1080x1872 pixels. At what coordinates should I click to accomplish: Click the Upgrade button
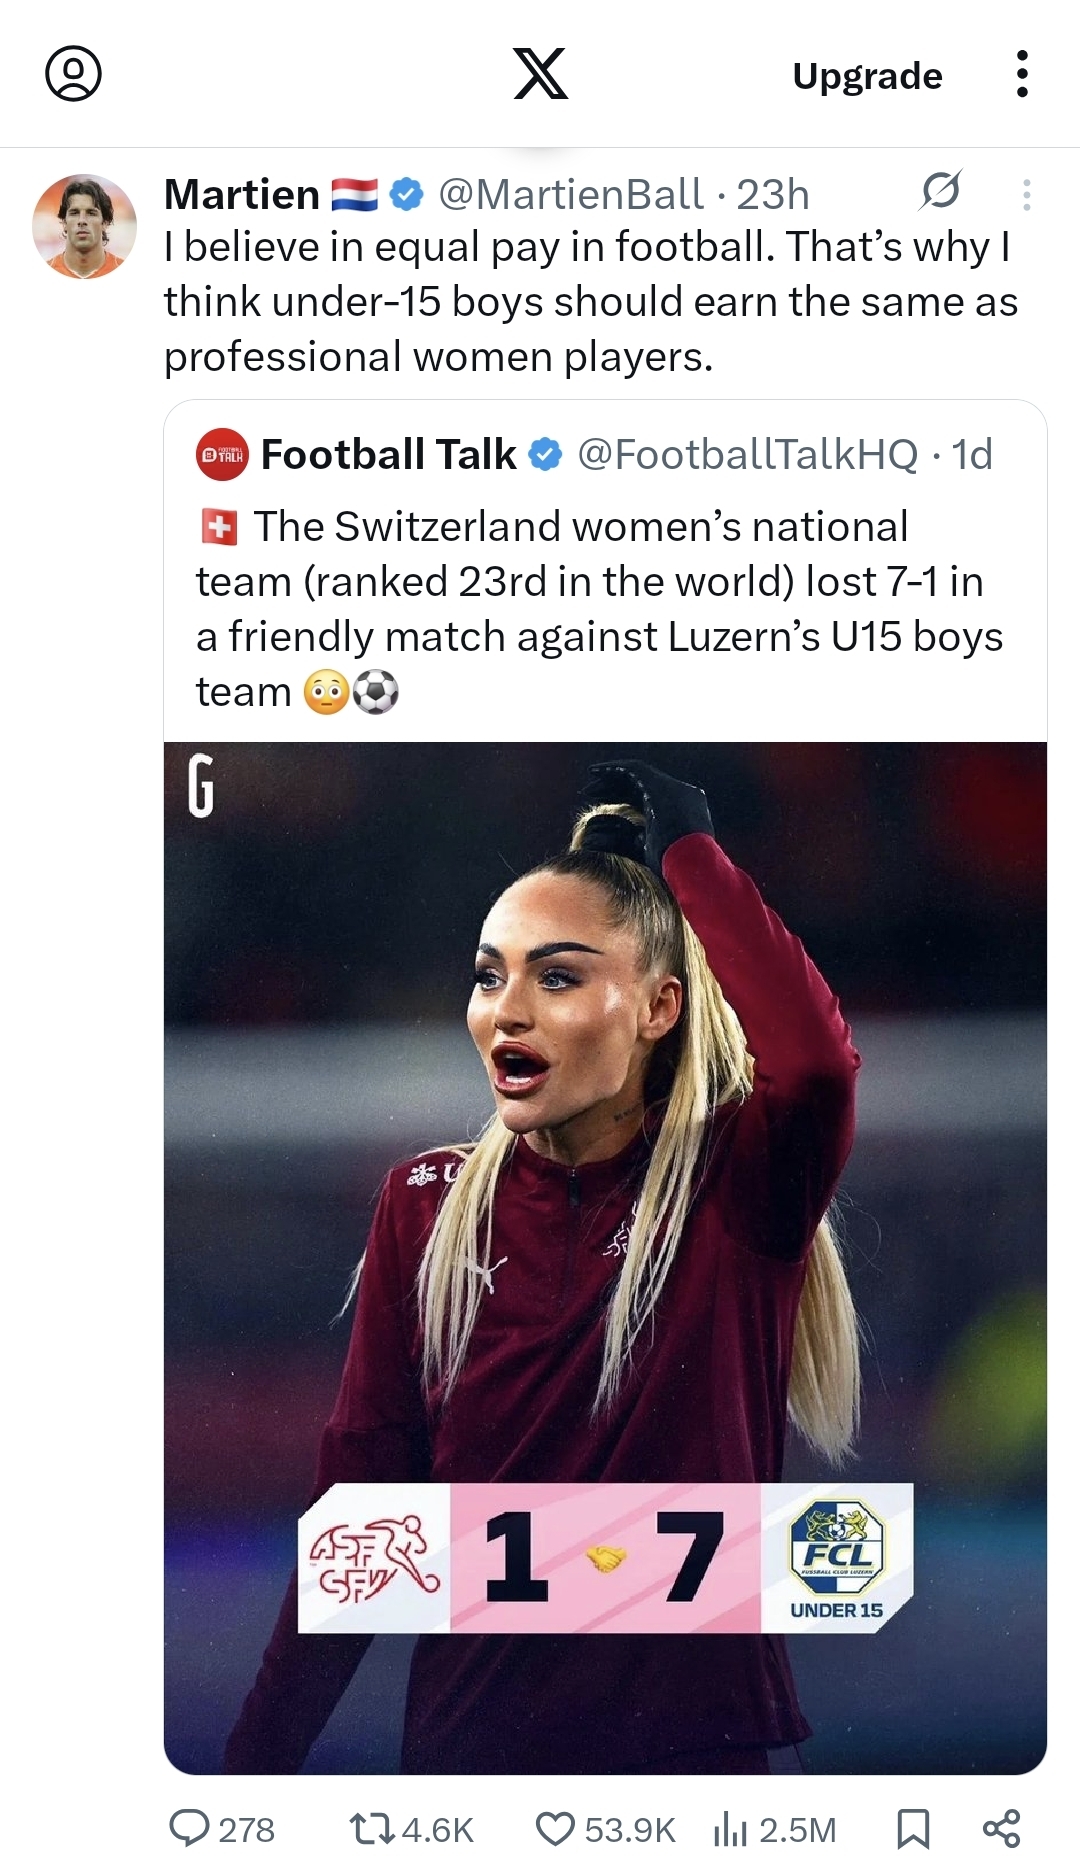[867, 76]
